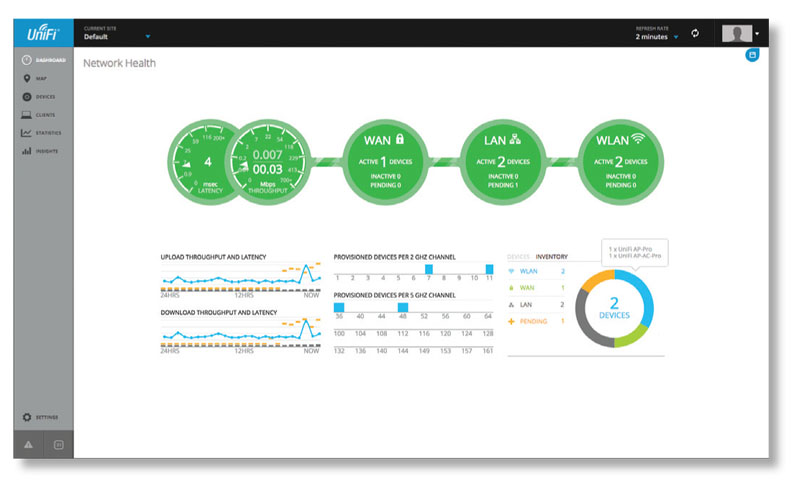Click the LAN inventory row network icon
Screen dimensions: 800x487
pos(511,304)
